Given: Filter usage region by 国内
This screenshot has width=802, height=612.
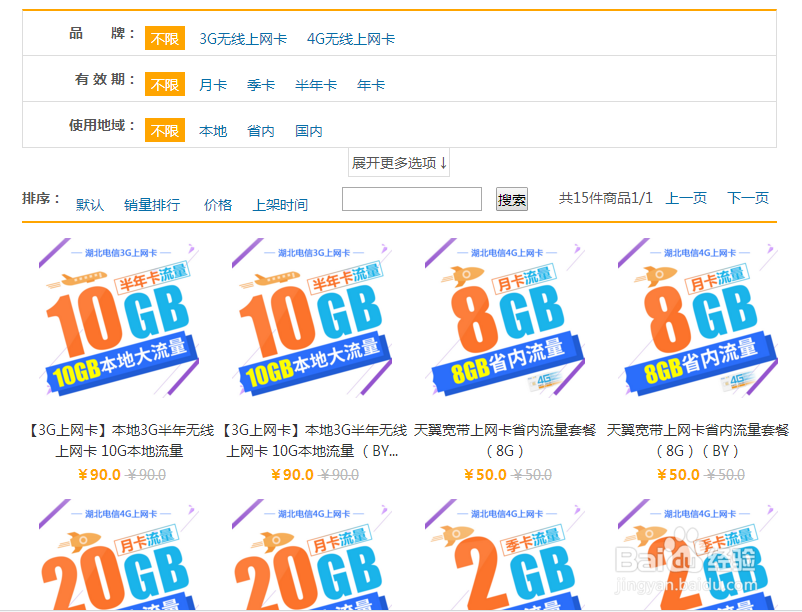Looking at the screenshot, I should click(x=309, y=131).
